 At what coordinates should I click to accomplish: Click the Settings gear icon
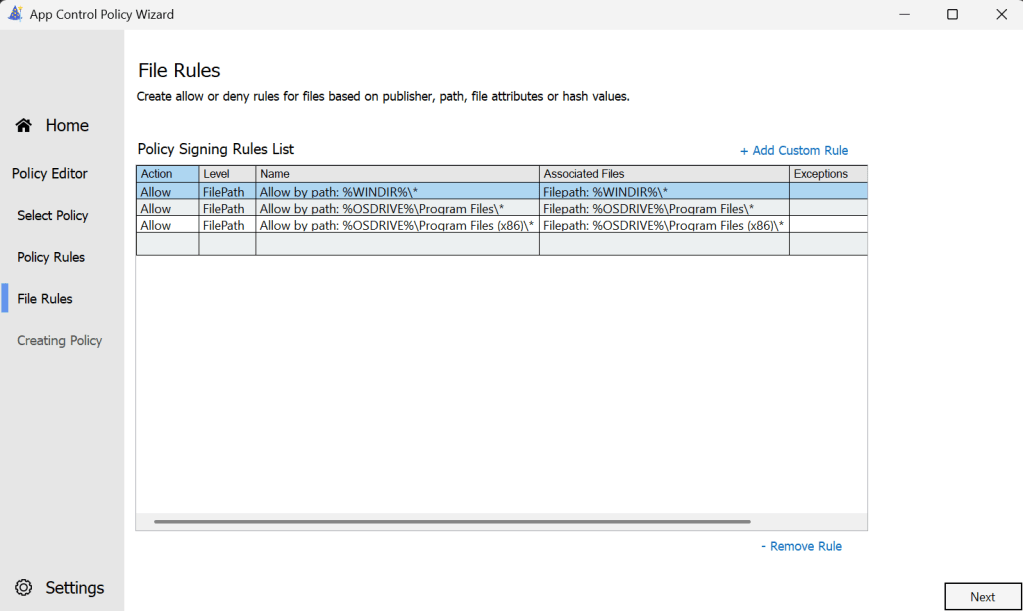pos(24,588)
